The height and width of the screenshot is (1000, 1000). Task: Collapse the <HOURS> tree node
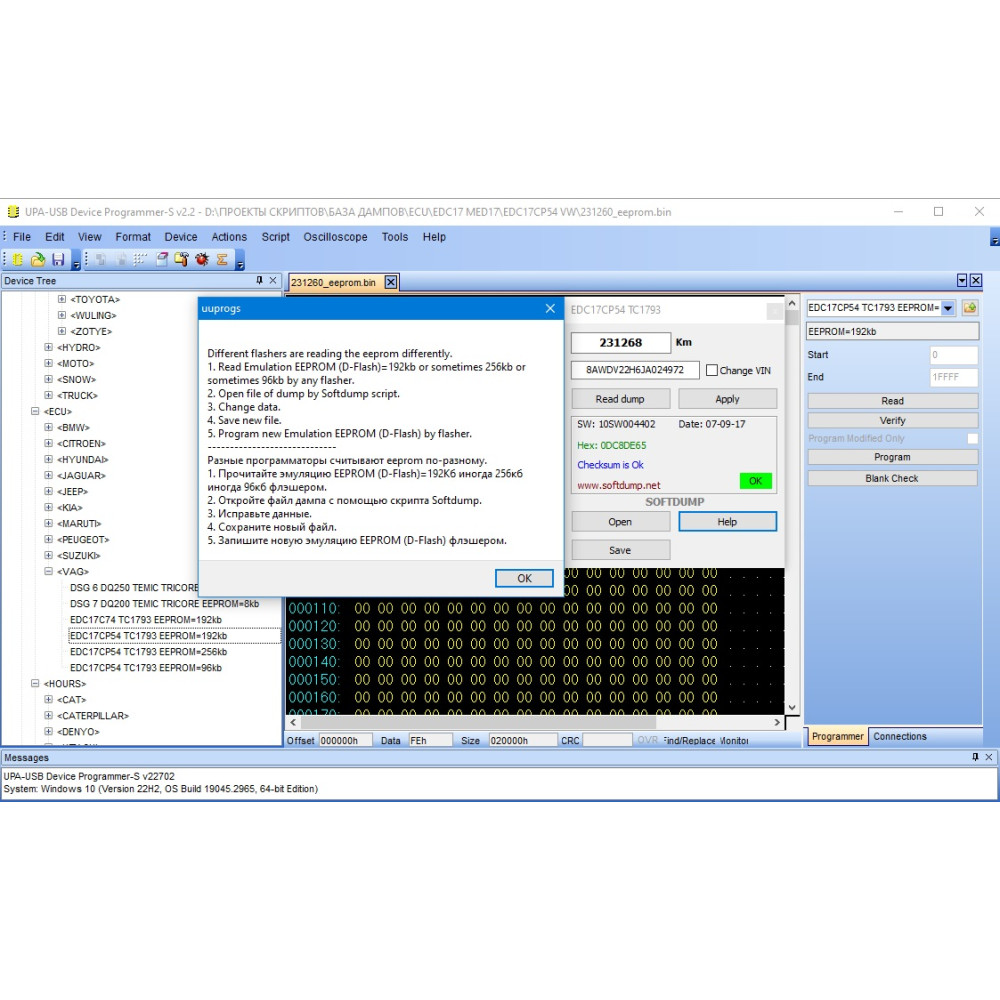[x=35, y=683]
